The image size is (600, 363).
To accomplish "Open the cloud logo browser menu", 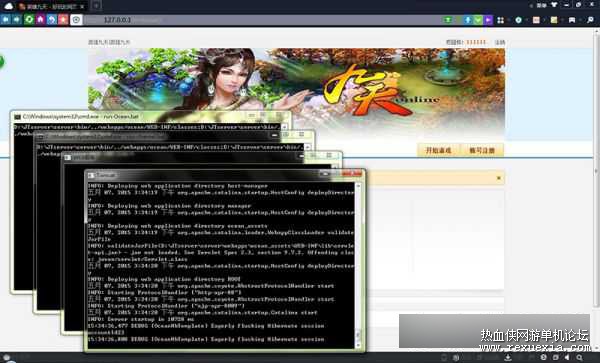I will 8,6.
